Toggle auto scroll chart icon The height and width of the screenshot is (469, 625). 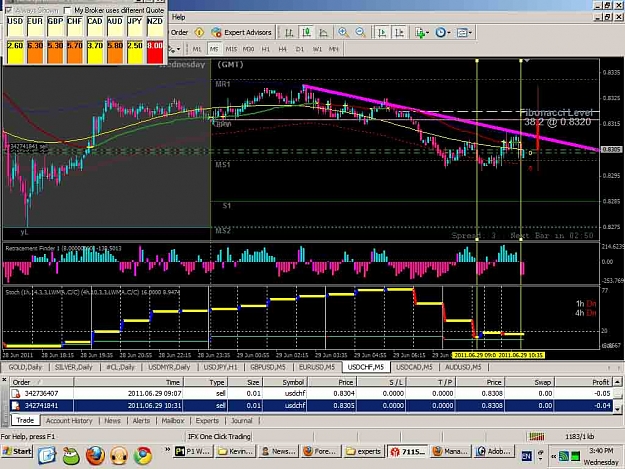click(x=381, y=33)
